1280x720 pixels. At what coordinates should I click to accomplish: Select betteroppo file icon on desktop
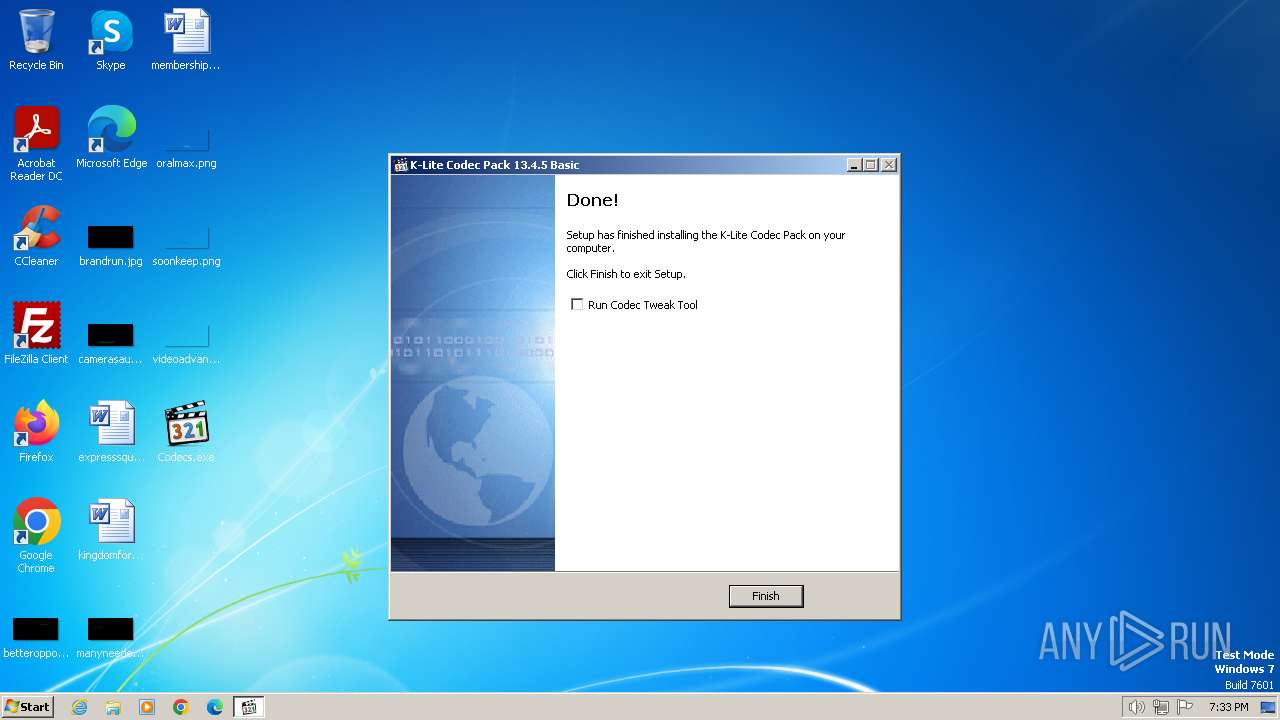pos(36,636)
